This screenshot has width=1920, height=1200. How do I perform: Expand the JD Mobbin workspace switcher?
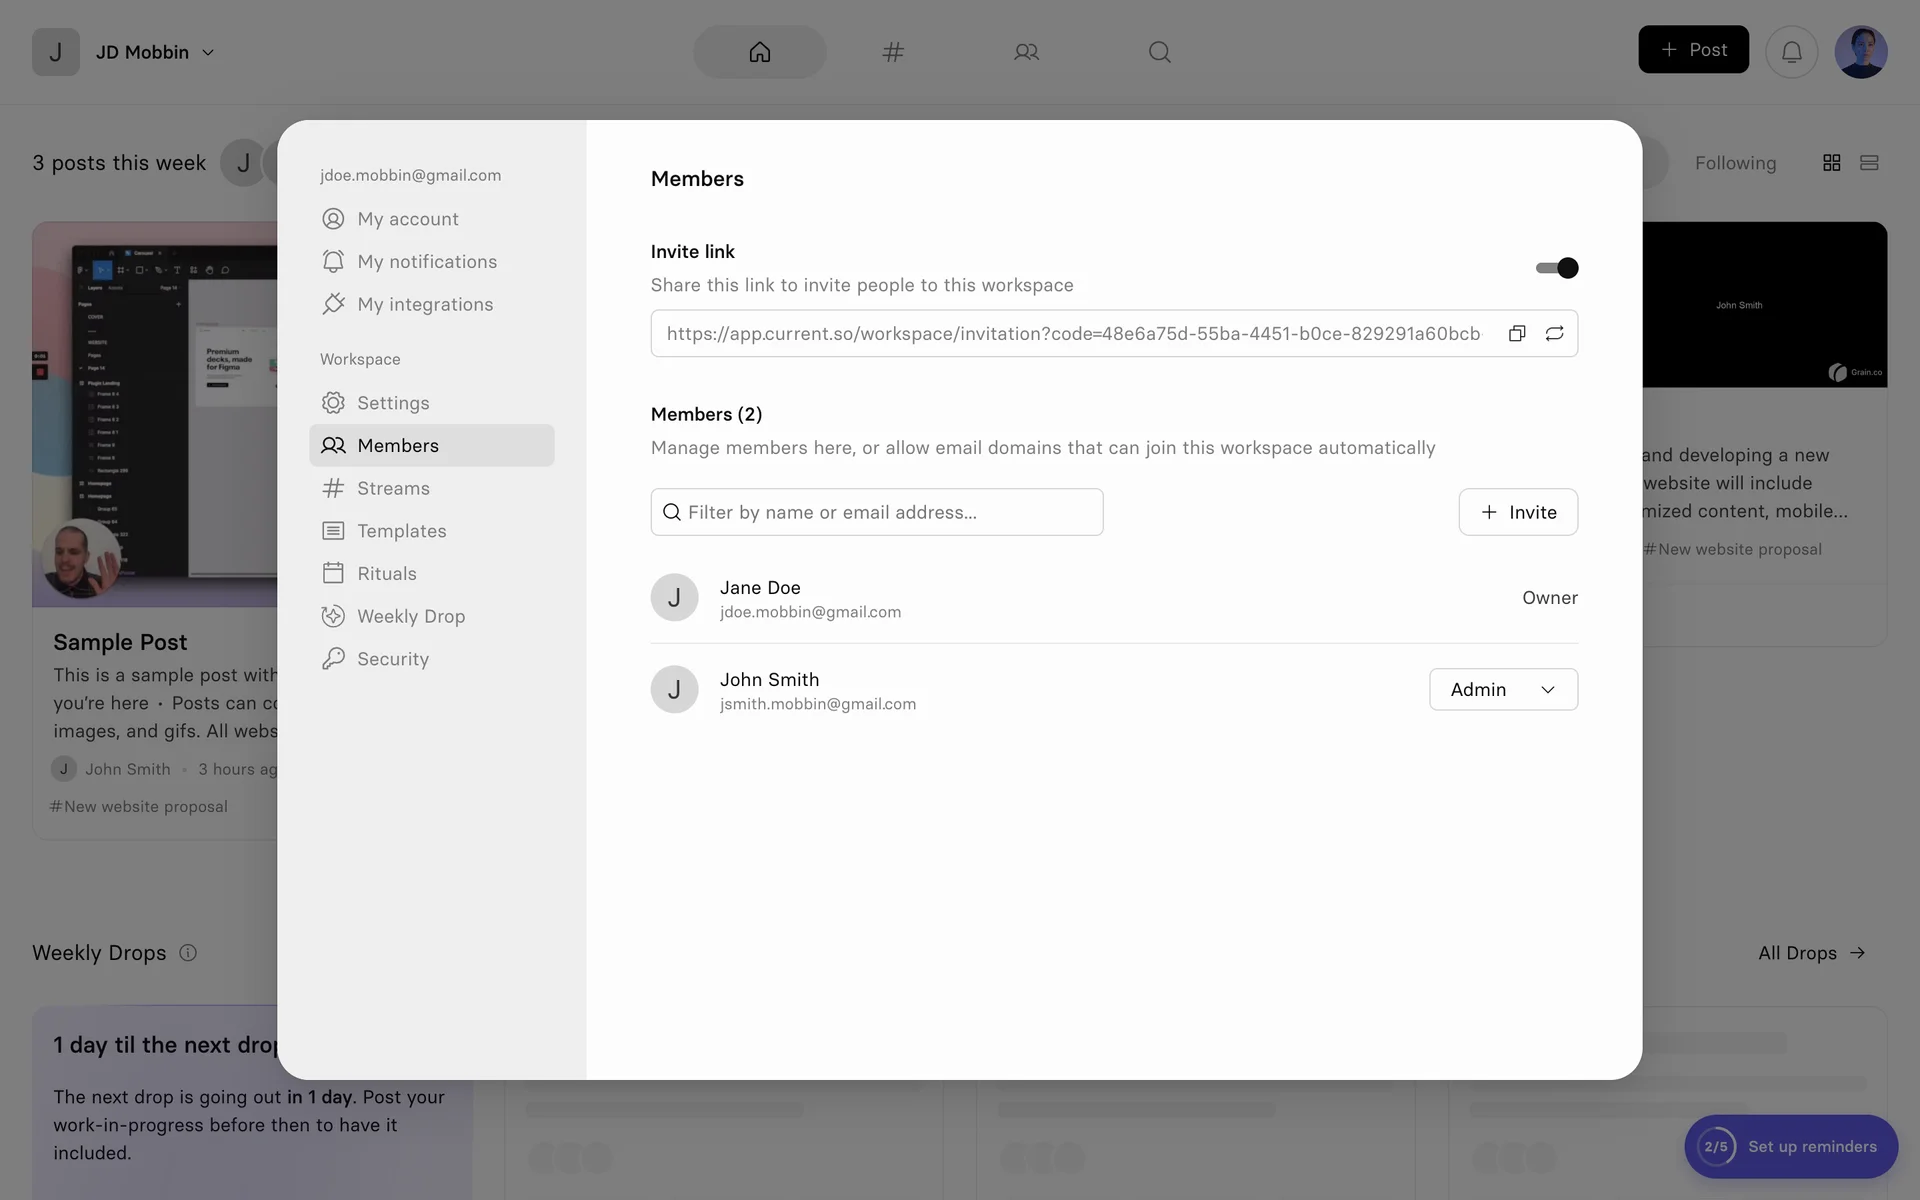click(x=155, y=52)
